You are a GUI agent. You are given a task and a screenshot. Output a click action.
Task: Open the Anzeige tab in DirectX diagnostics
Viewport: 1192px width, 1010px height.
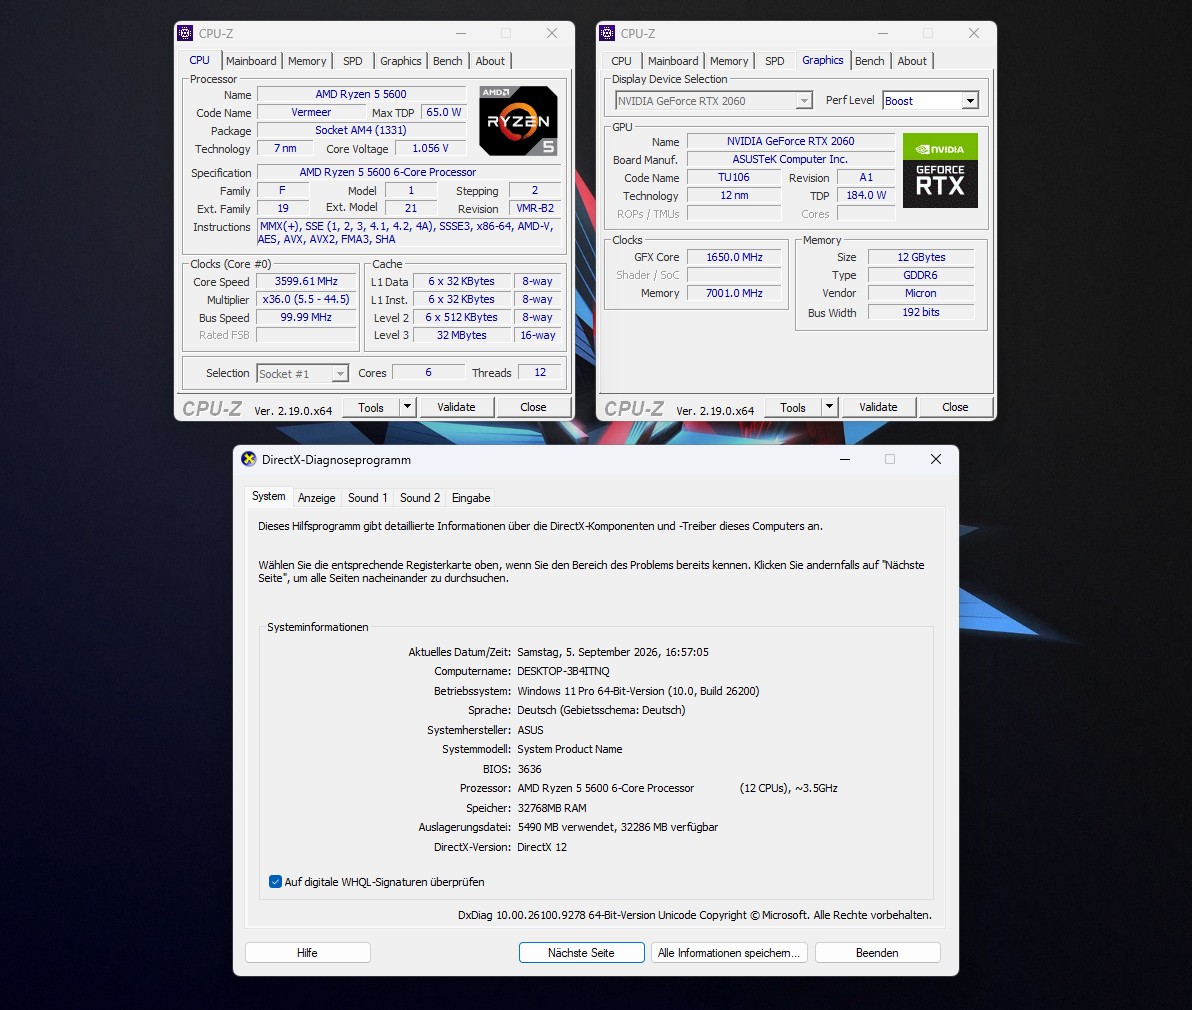316,498
